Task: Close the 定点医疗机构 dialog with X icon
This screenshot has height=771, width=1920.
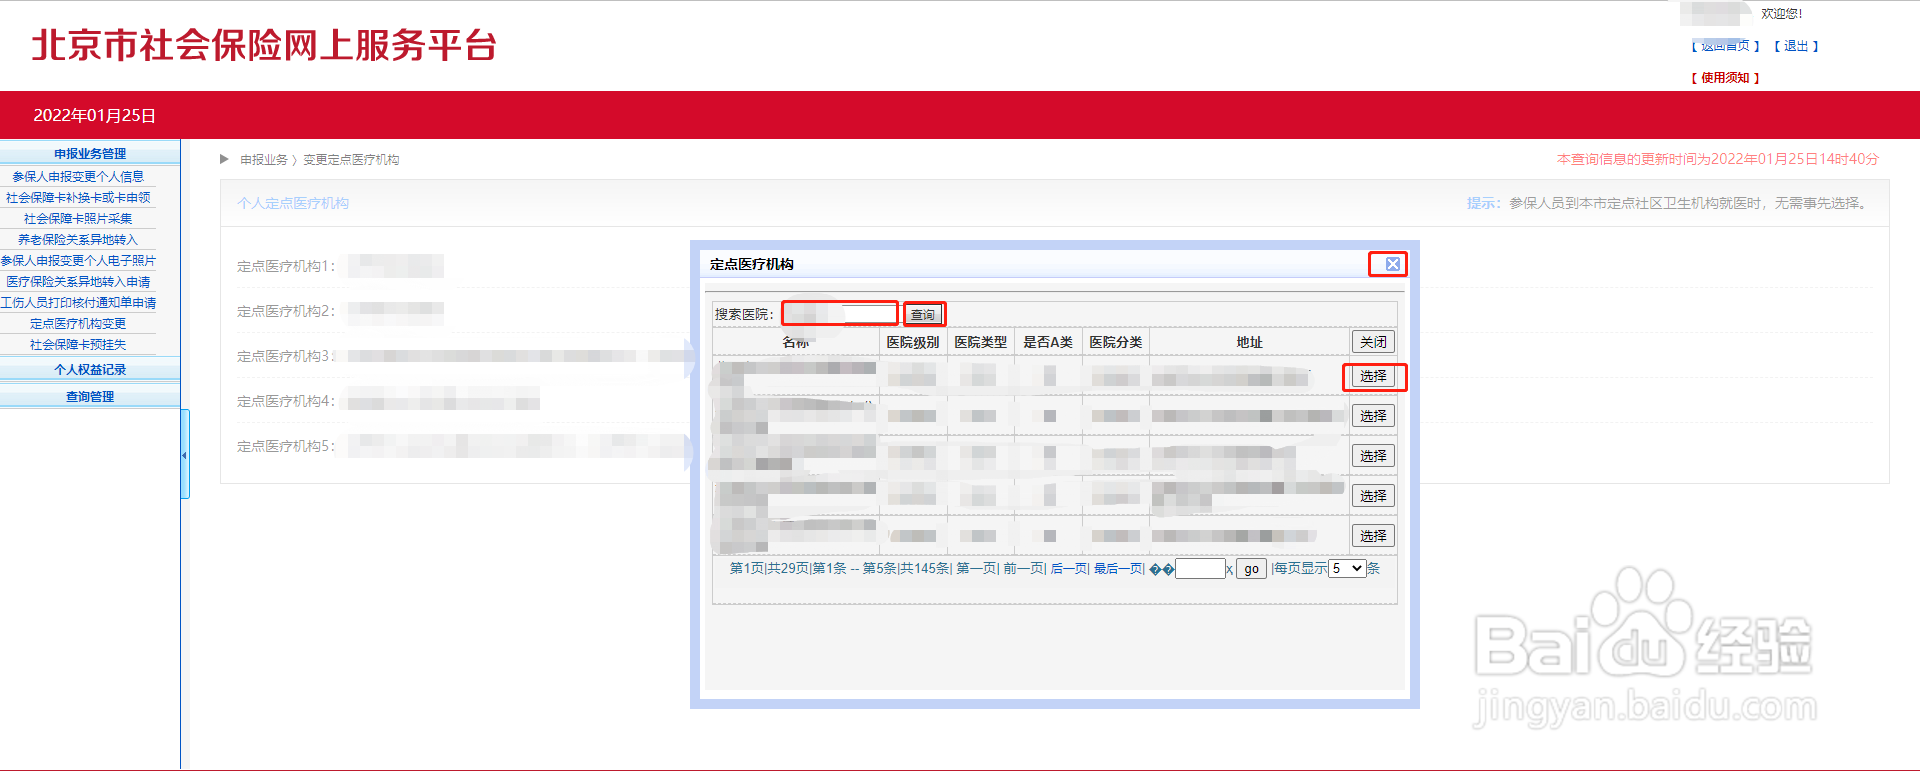Action: (x=1392, y=264)
